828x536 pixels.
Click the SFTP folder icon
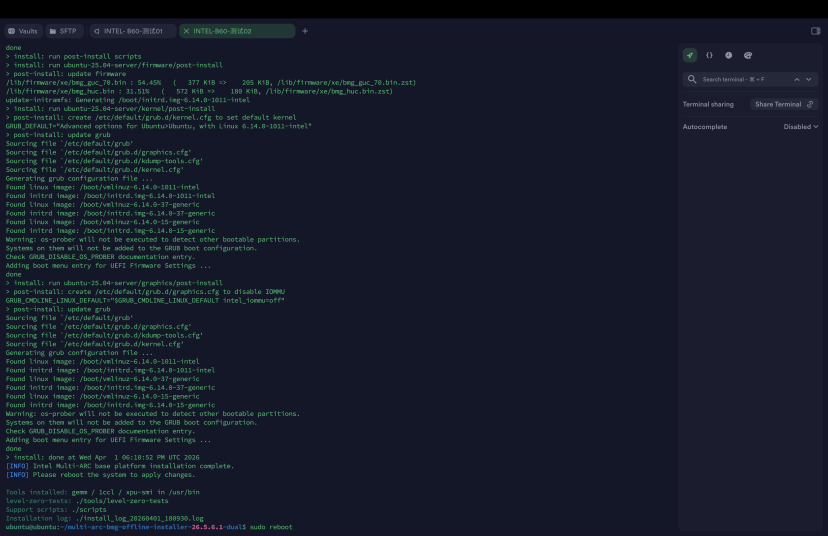53,31
